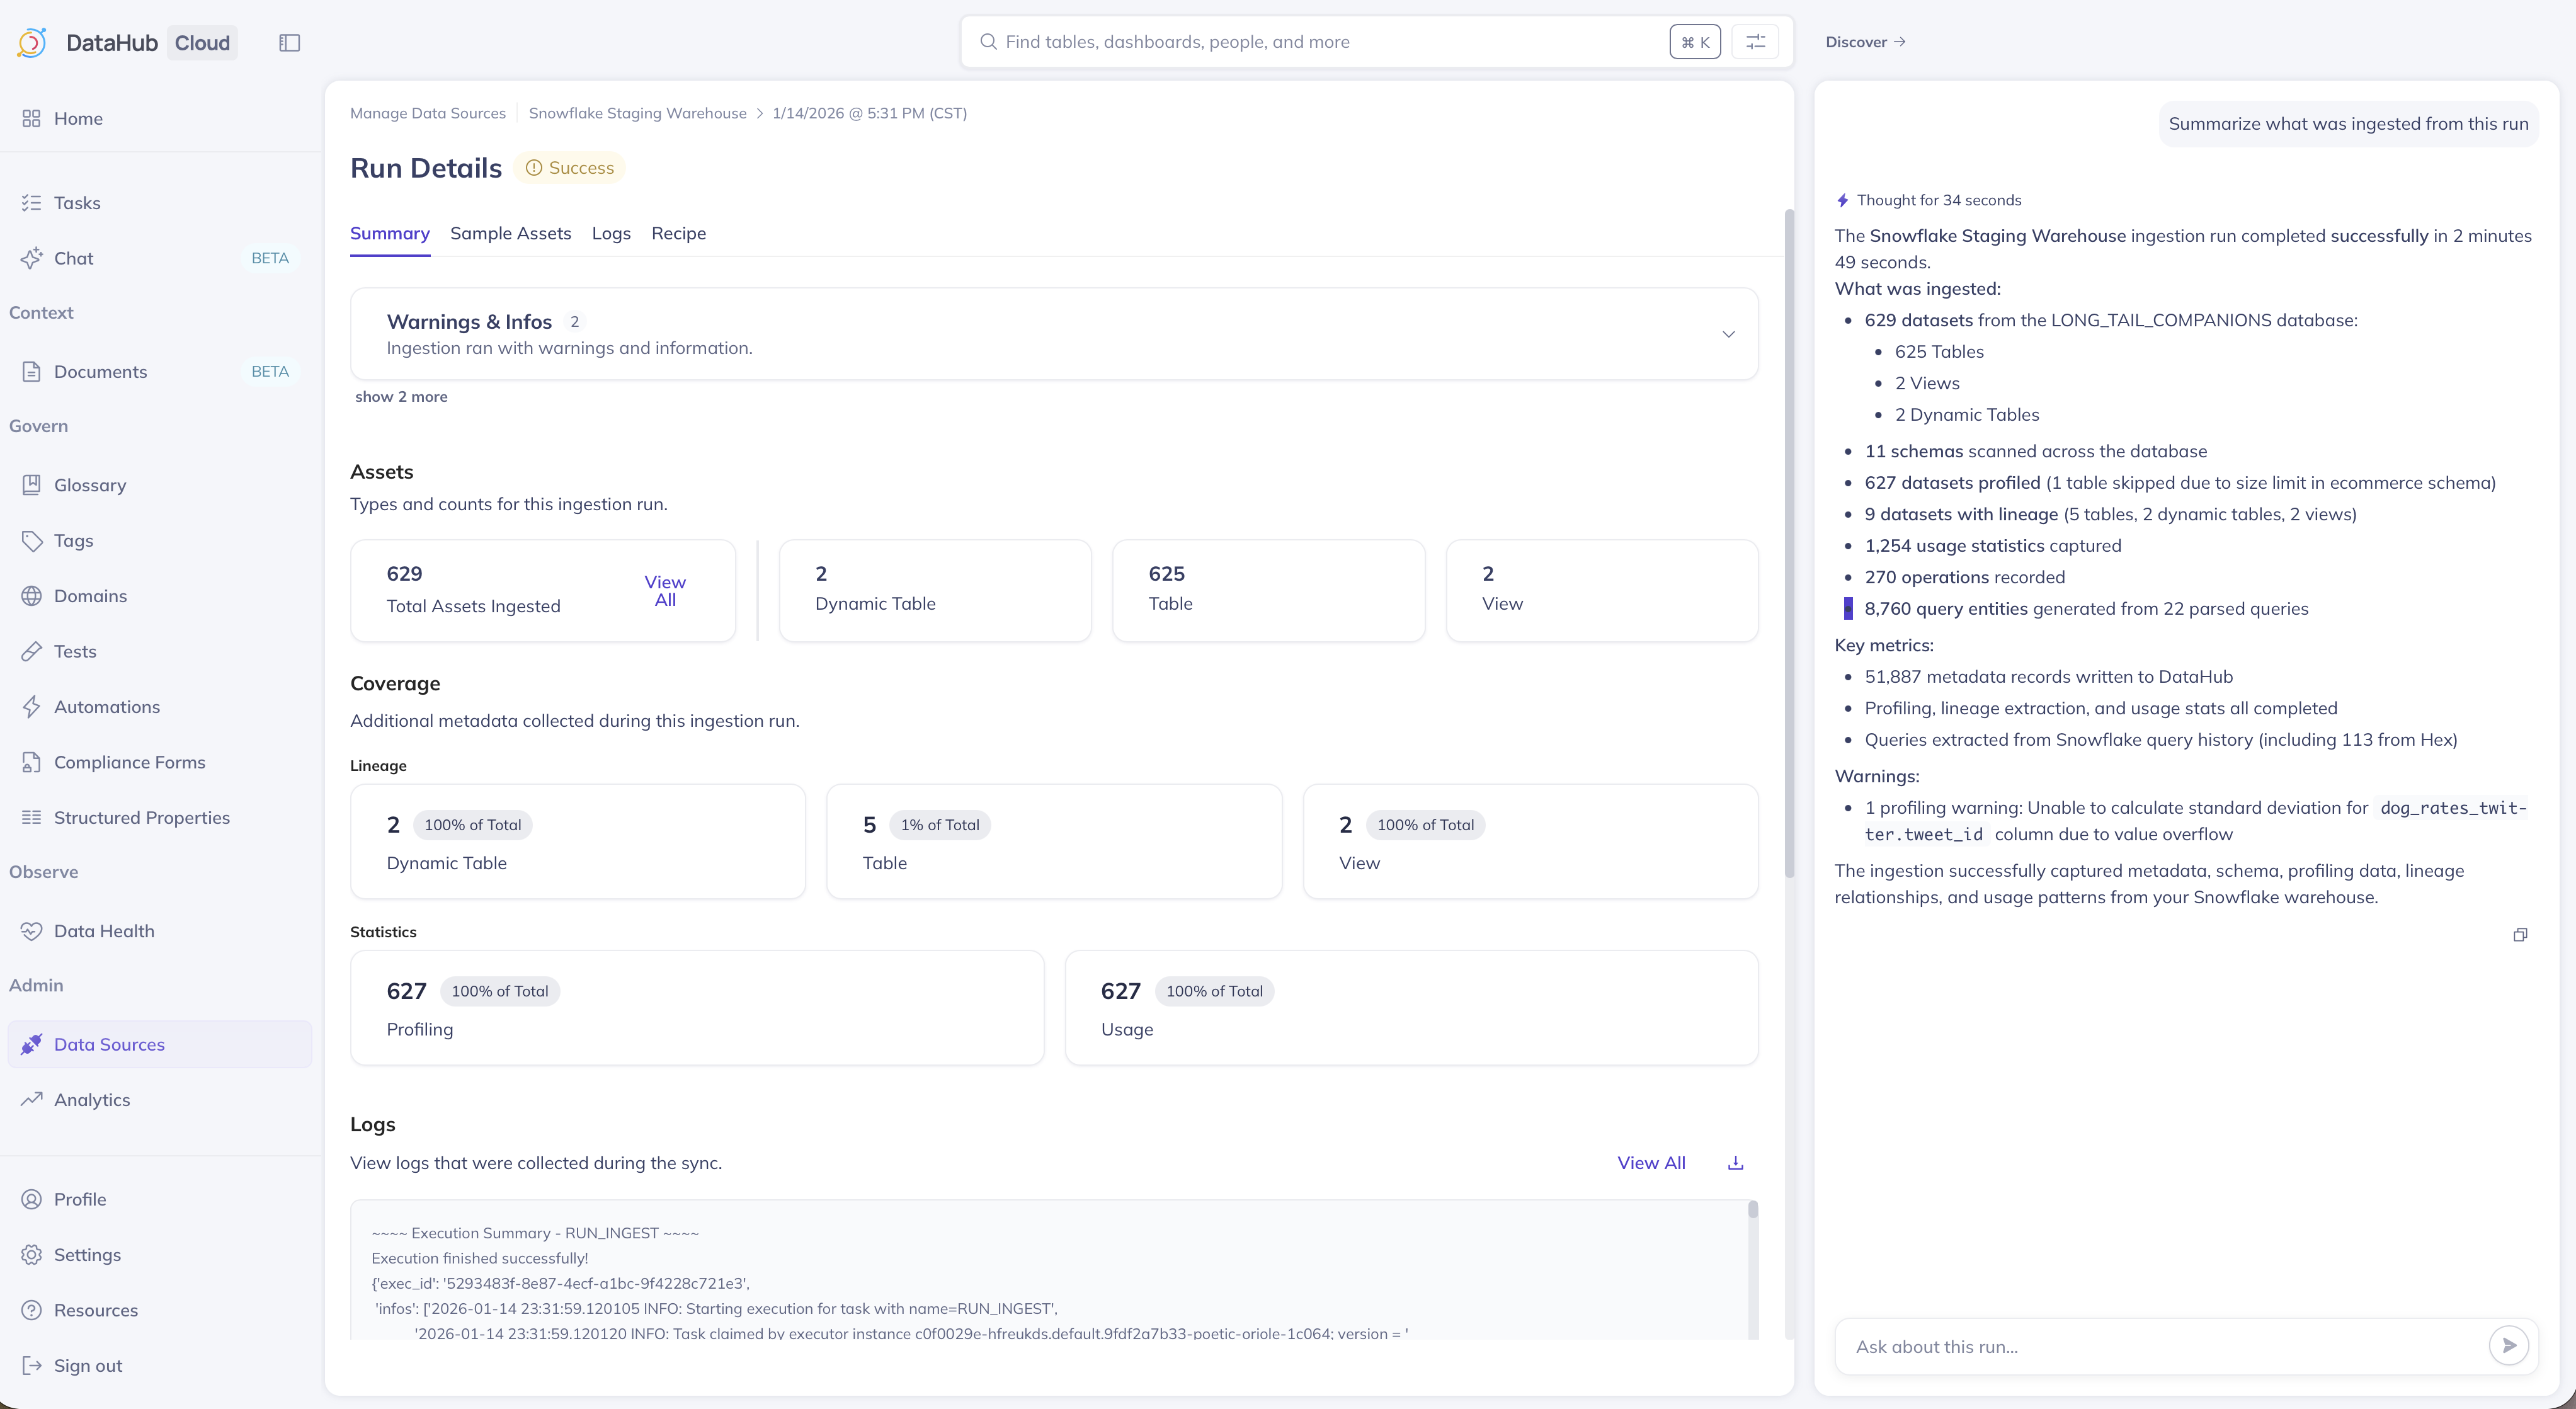
Task: Download the ingestion logs
Action: [x=1735, y=1163]
